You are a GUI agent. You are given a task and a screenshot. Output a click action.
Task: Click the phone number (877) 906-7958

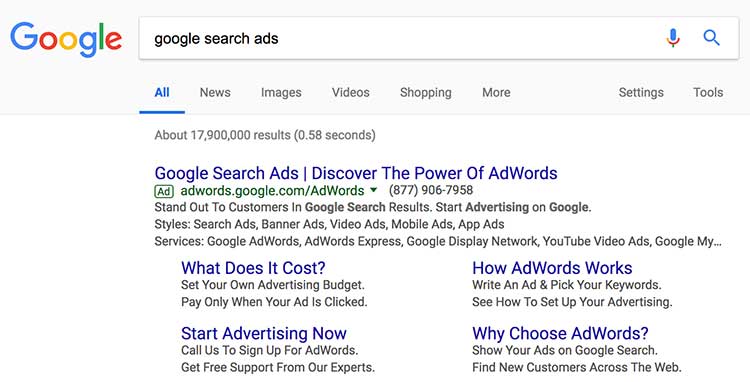point(431,190)
